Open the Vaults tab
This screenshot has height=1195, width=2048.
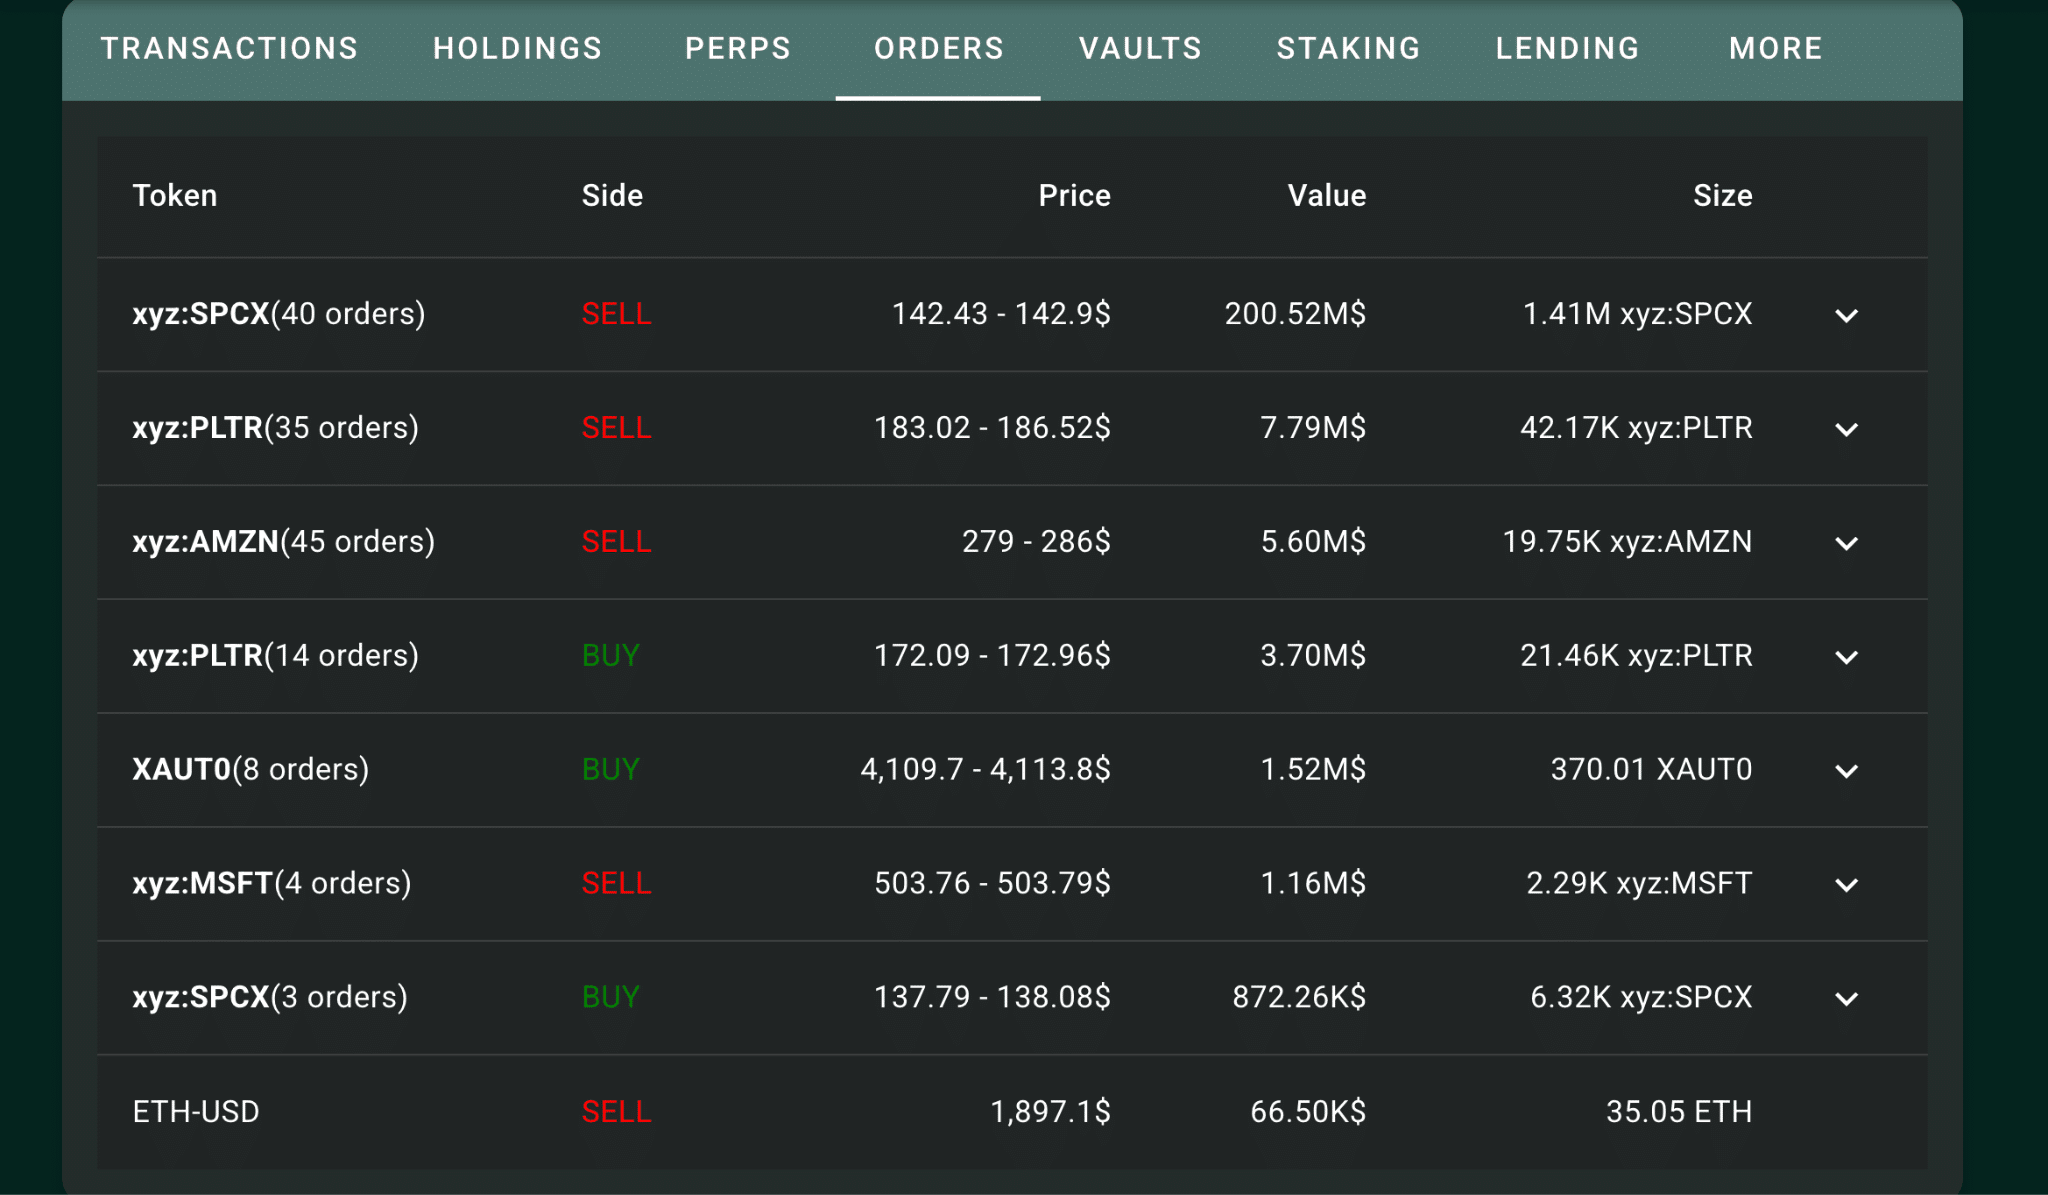1140,48
